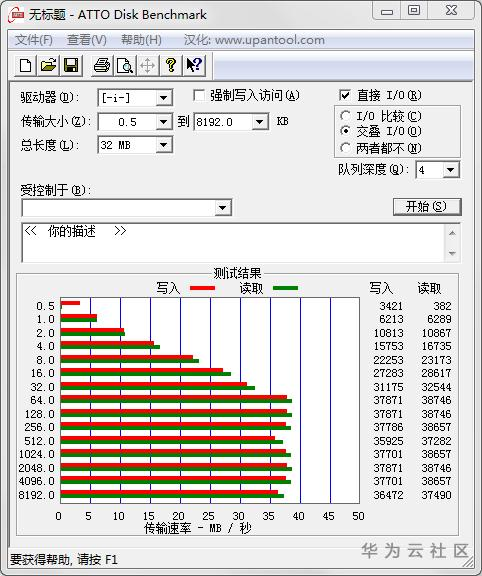Open About with the question mark icon
Screen dimensions: 482x576
170,65
